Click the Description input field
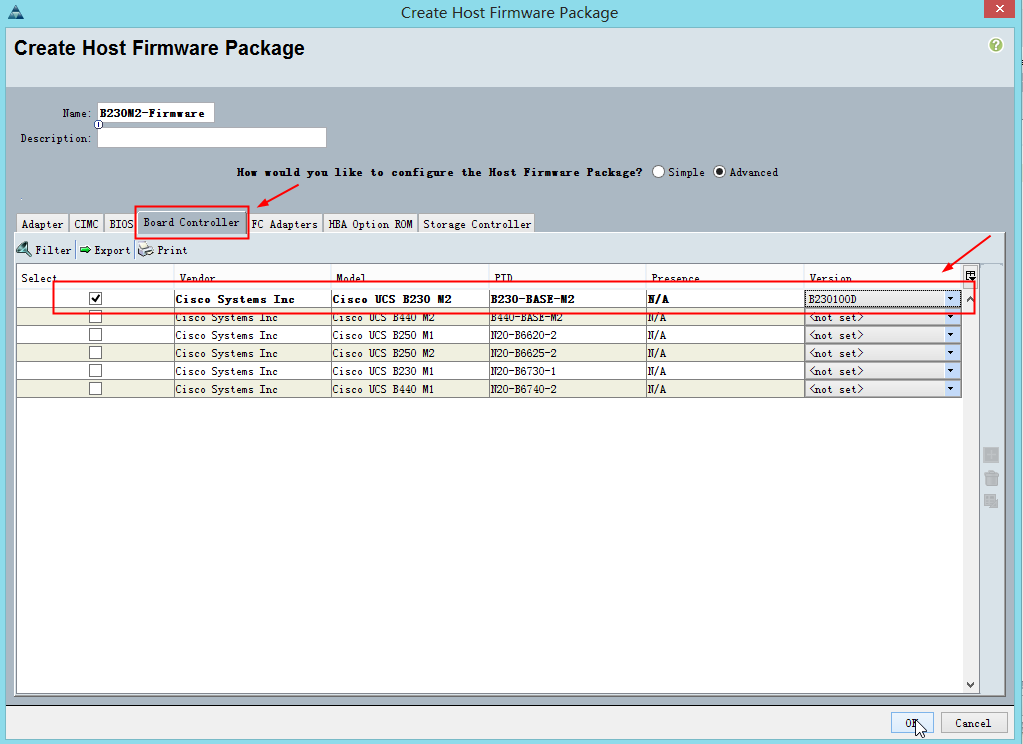This screenshot has height=744, width=1023. (211, 138)
